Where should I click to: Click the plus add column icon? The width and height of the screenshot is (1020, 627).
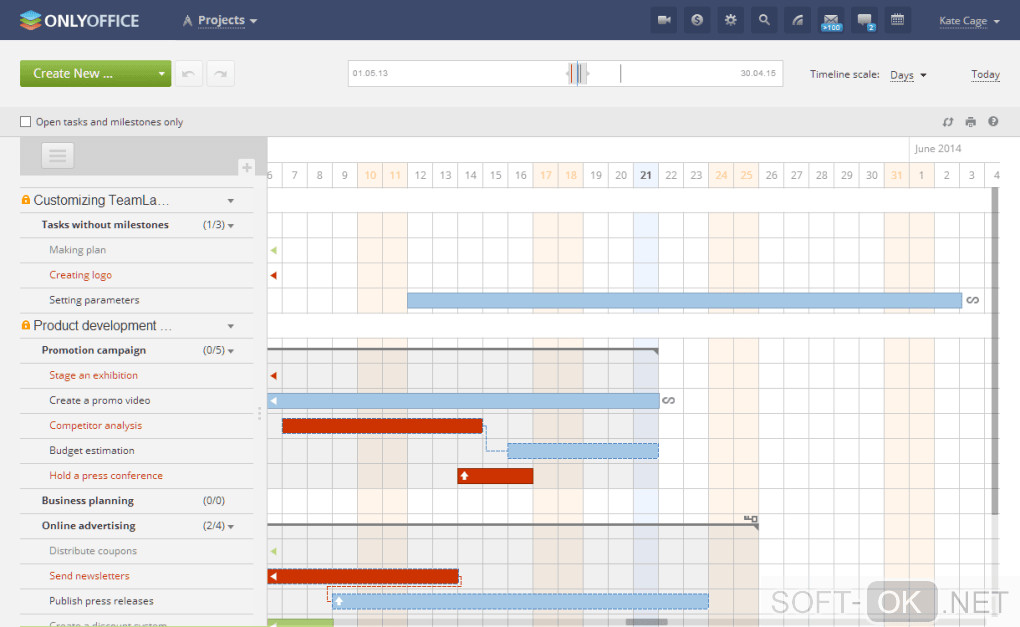pyautogui.click(x=247, y=167)
